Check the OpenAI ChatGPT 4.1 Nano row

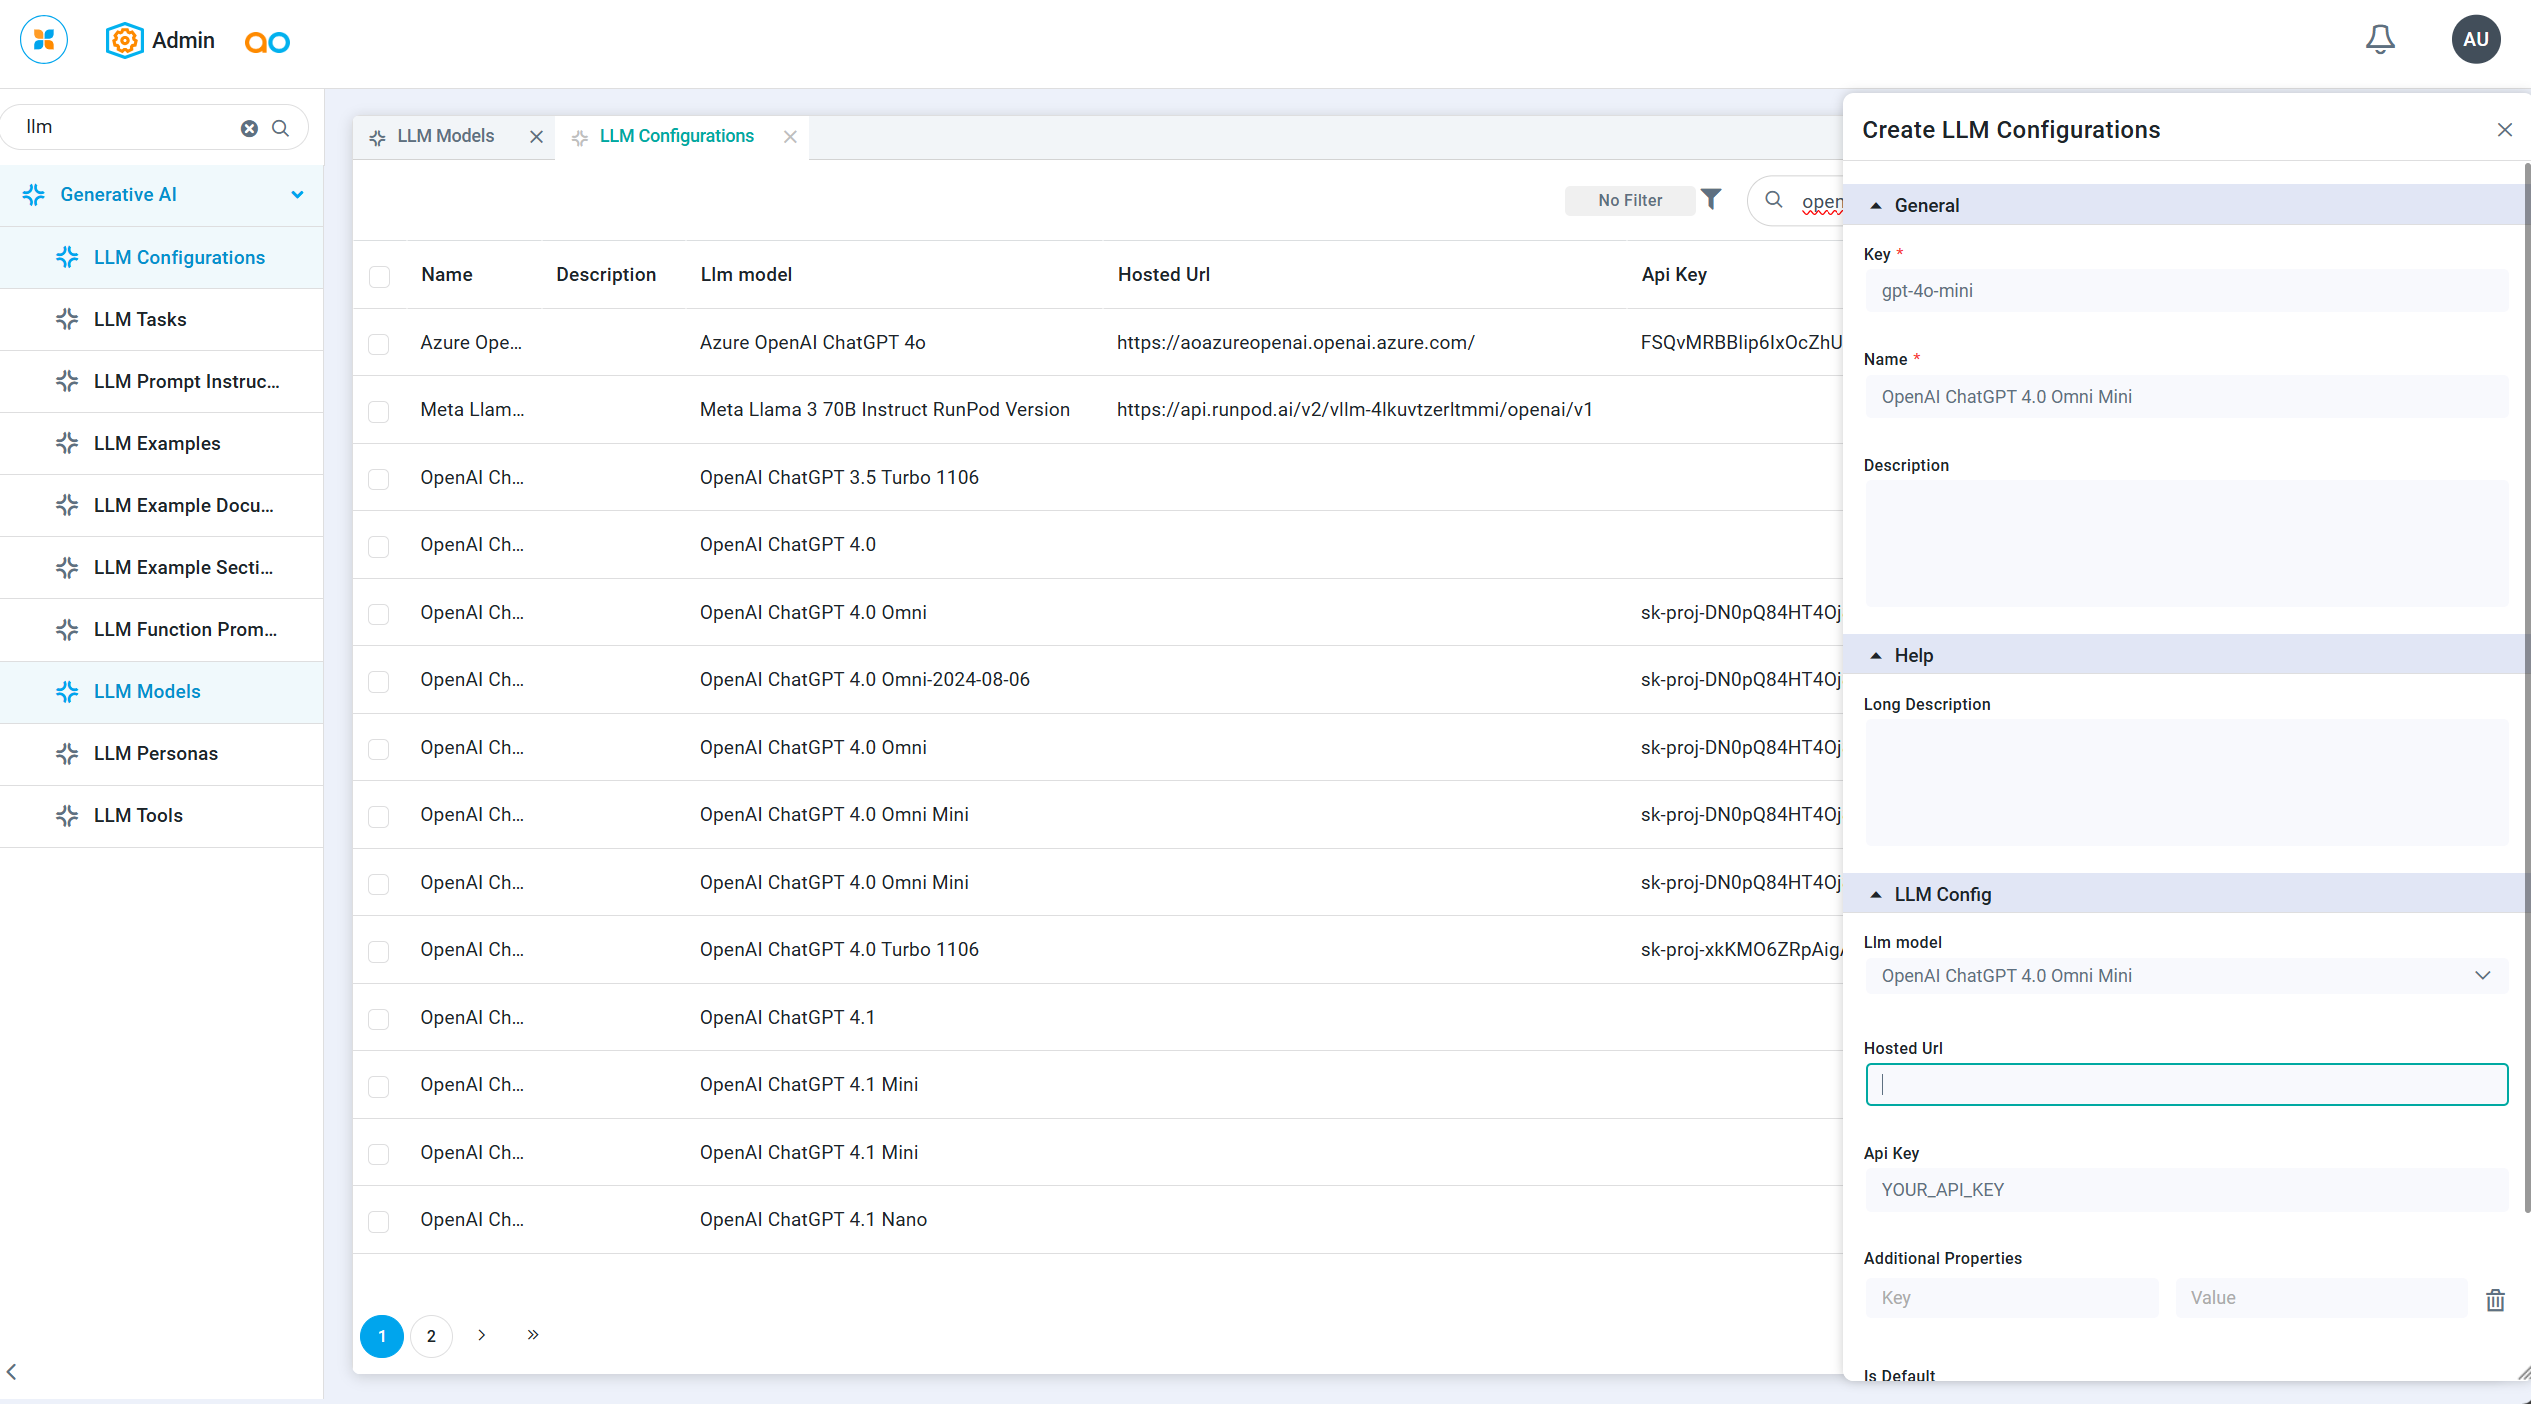point(379,1221)
